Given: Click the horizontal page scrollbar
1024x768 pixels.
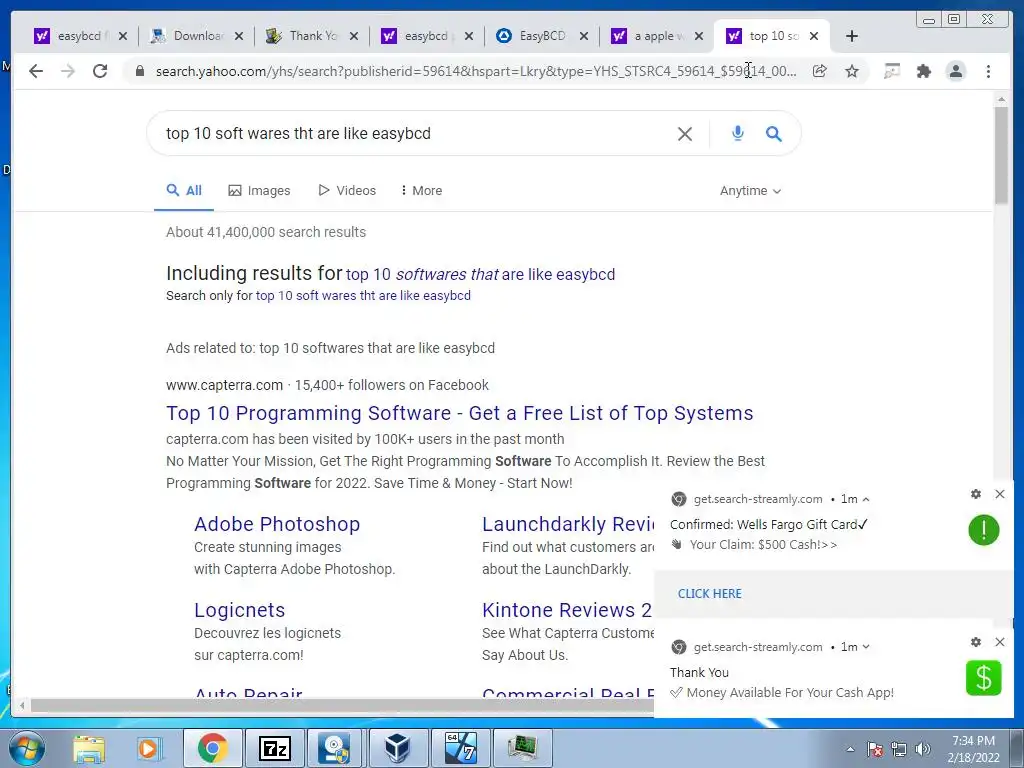Looking at the screenshot, I should point(342,705).
